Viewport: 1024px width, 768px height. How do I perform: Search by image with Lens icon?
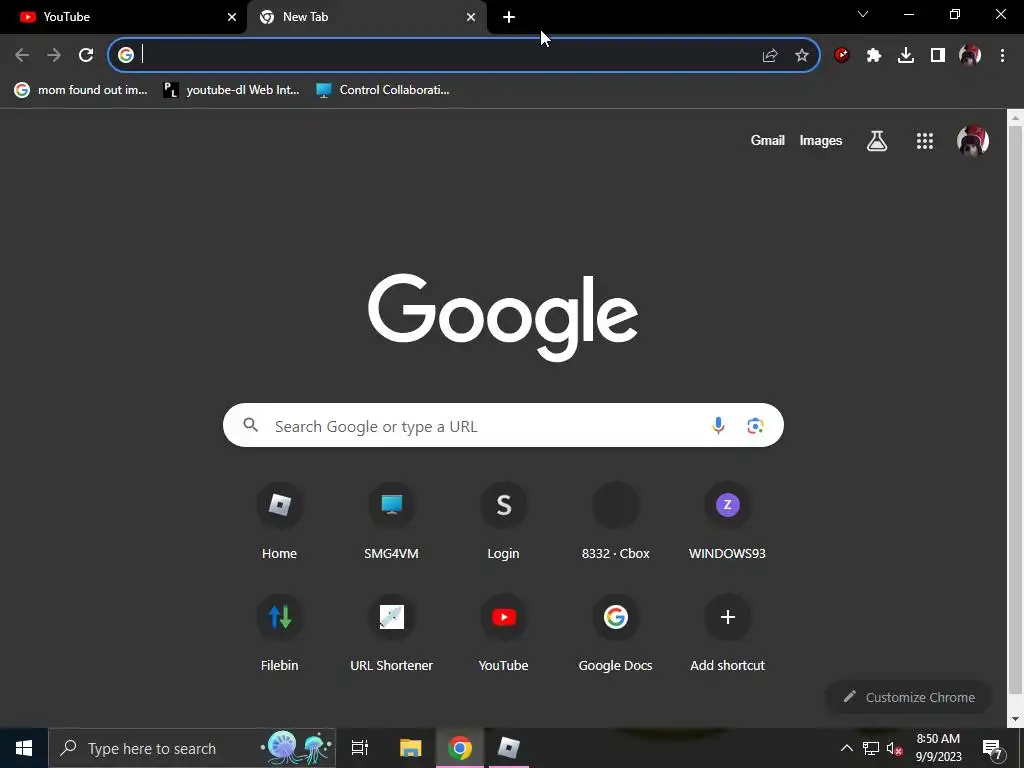[755, 426]
